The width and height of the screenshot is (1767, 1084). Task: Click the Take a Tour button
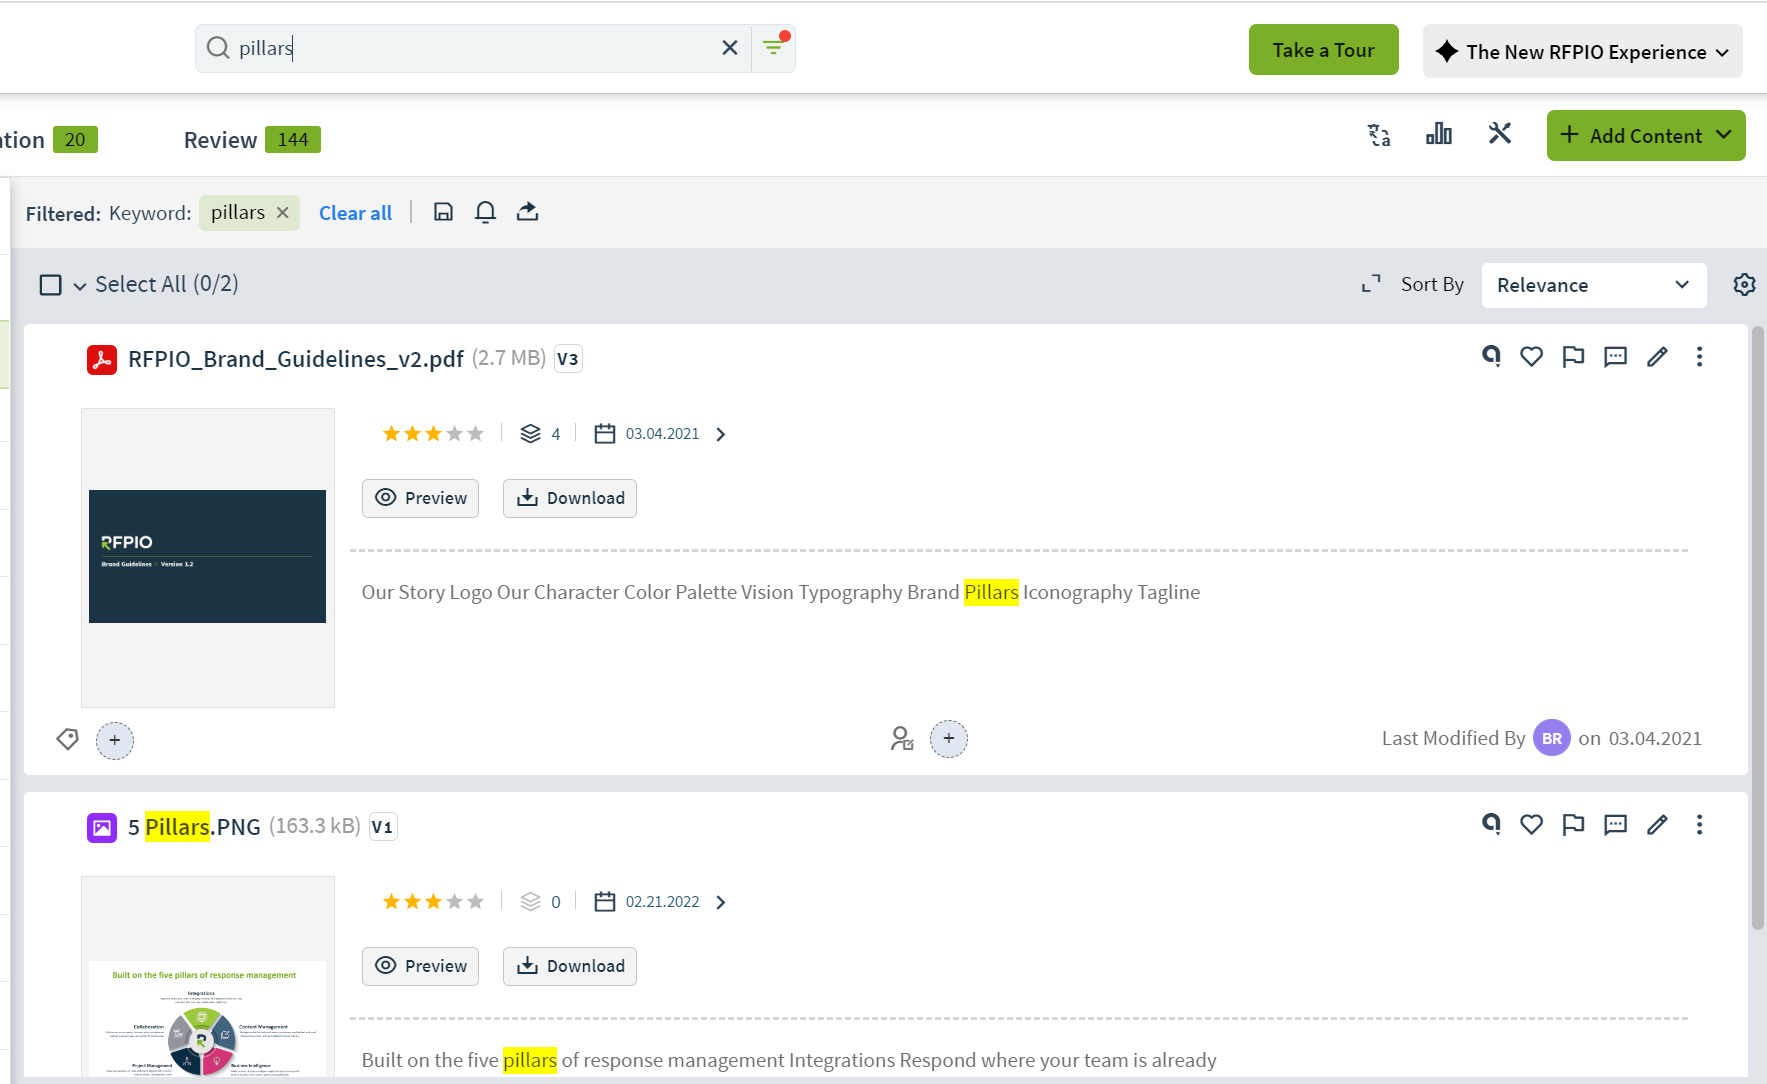click(1323, 50)
